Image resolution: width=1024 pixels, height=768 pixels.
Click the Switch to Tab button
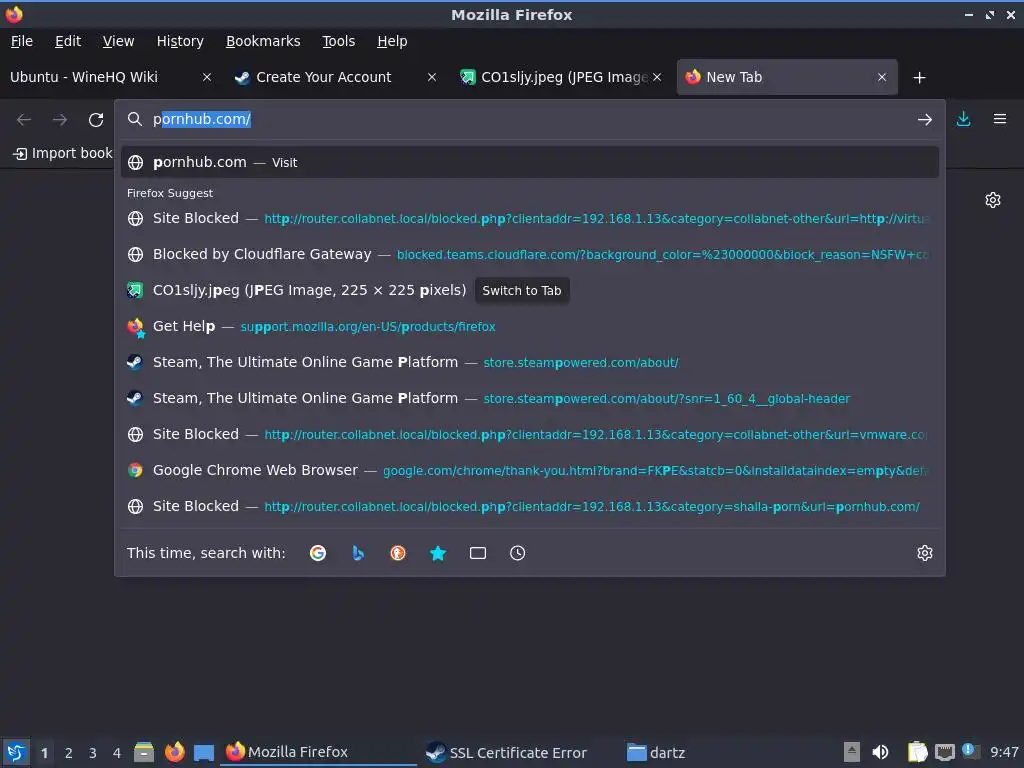tap(522, 291)
